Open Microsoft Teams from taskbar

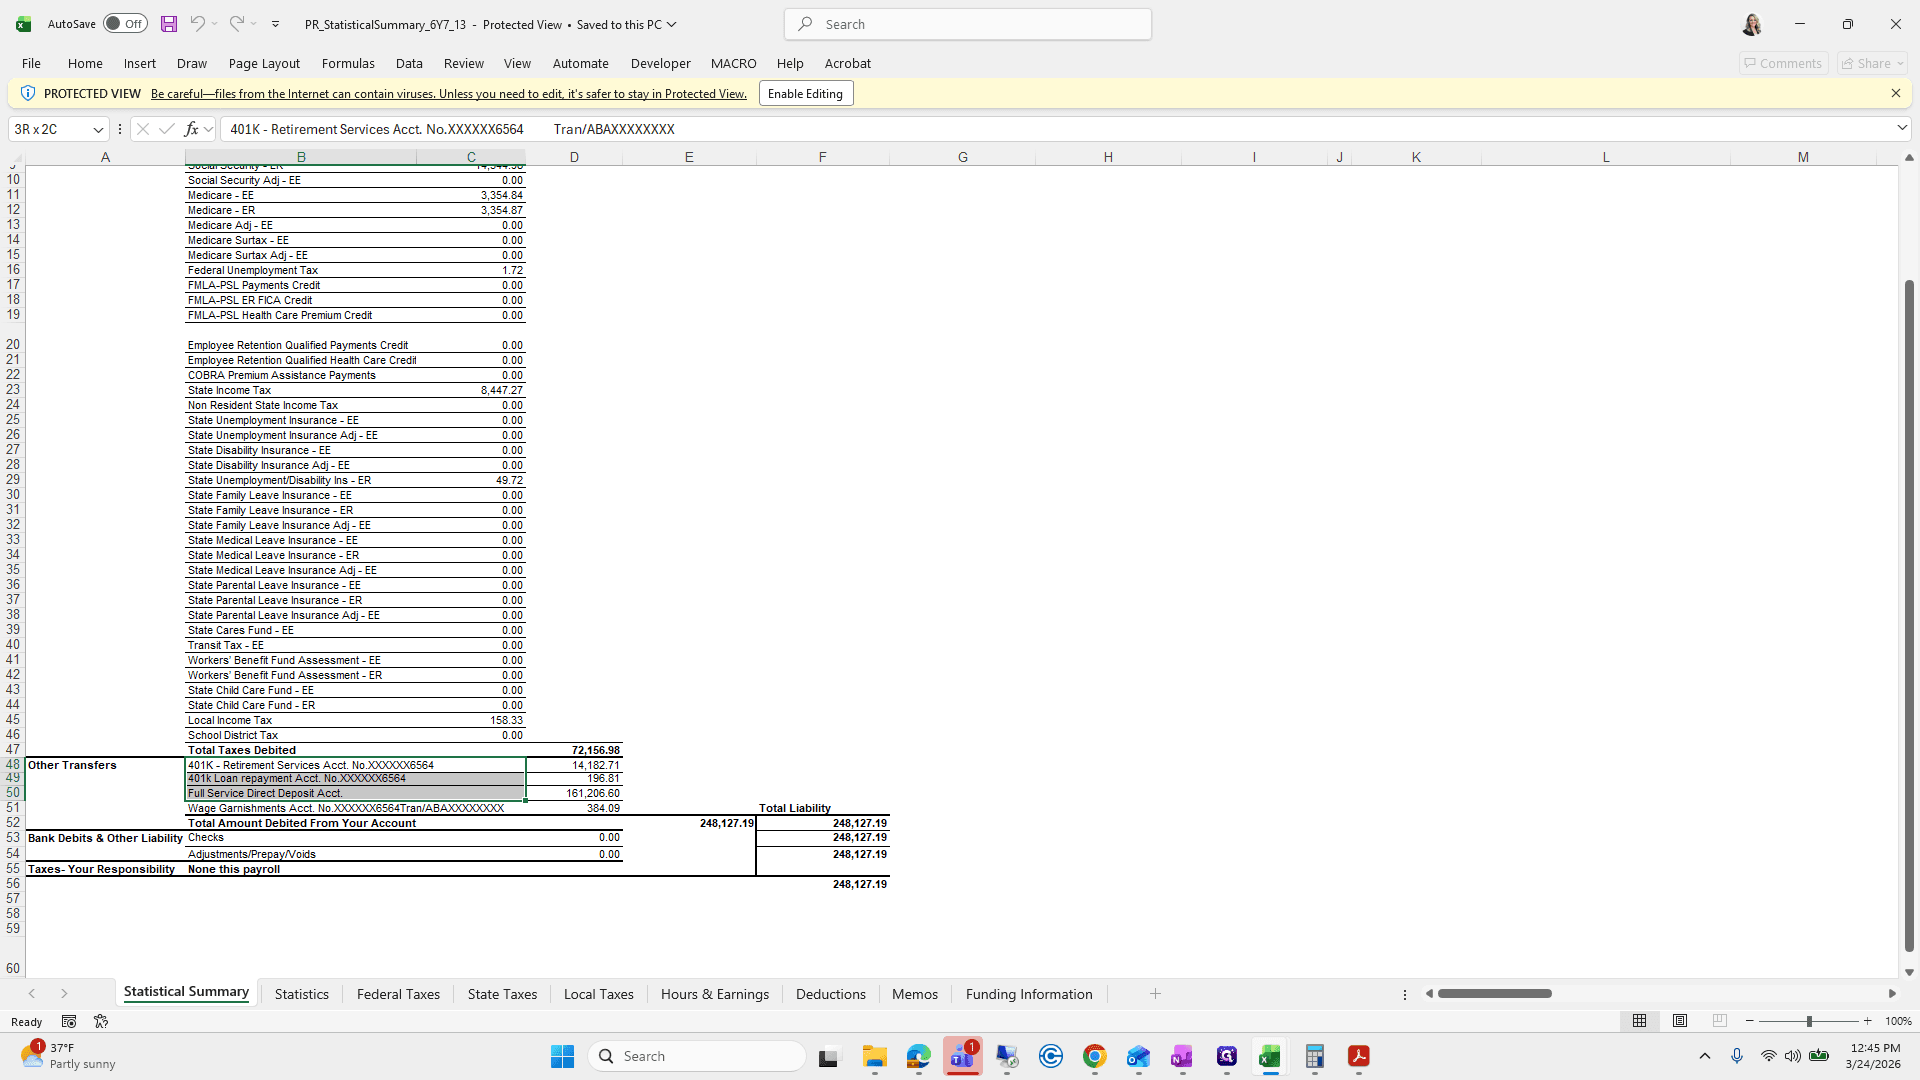[963, 1056]
